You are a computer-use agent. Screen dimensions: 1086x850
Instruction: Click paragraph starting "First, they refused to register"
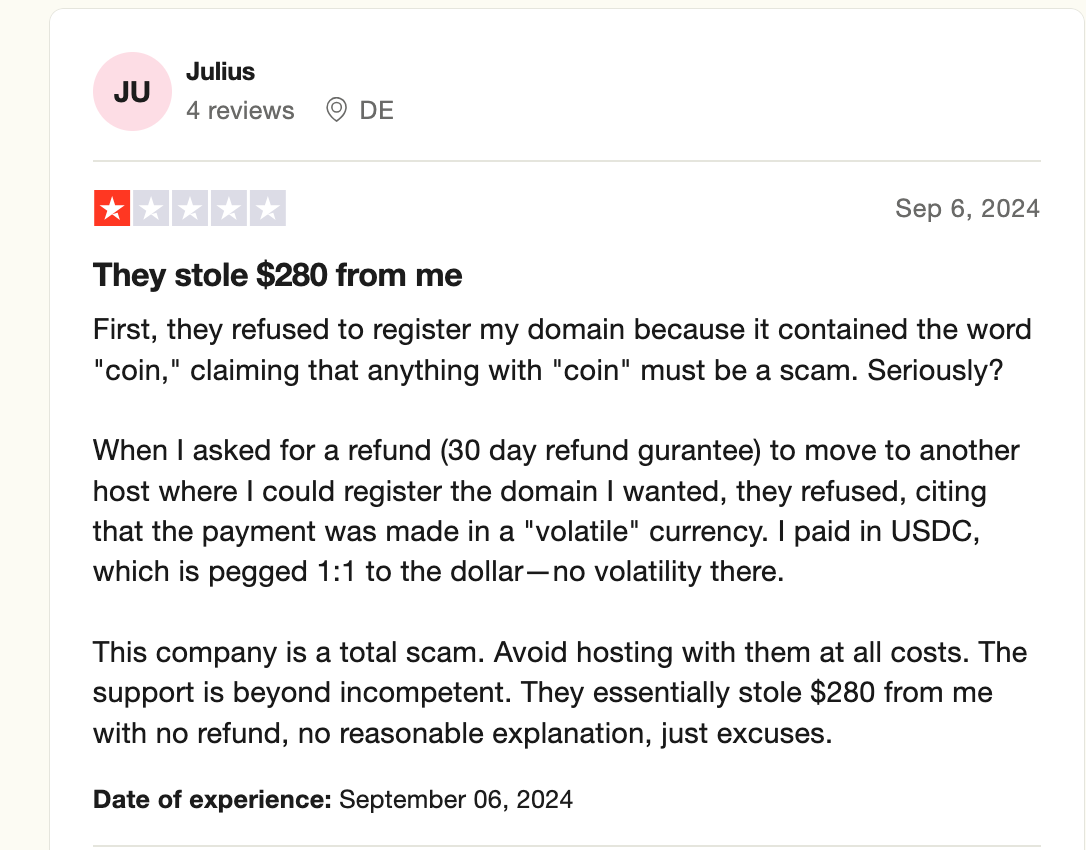(x=560, y=350)
